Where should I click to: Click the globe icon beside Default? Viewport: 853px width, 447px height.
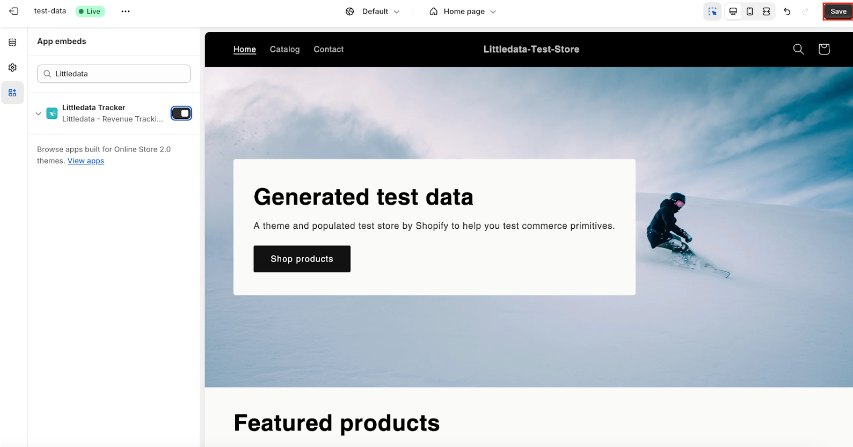pyautogui.click(x=350, y=11)
